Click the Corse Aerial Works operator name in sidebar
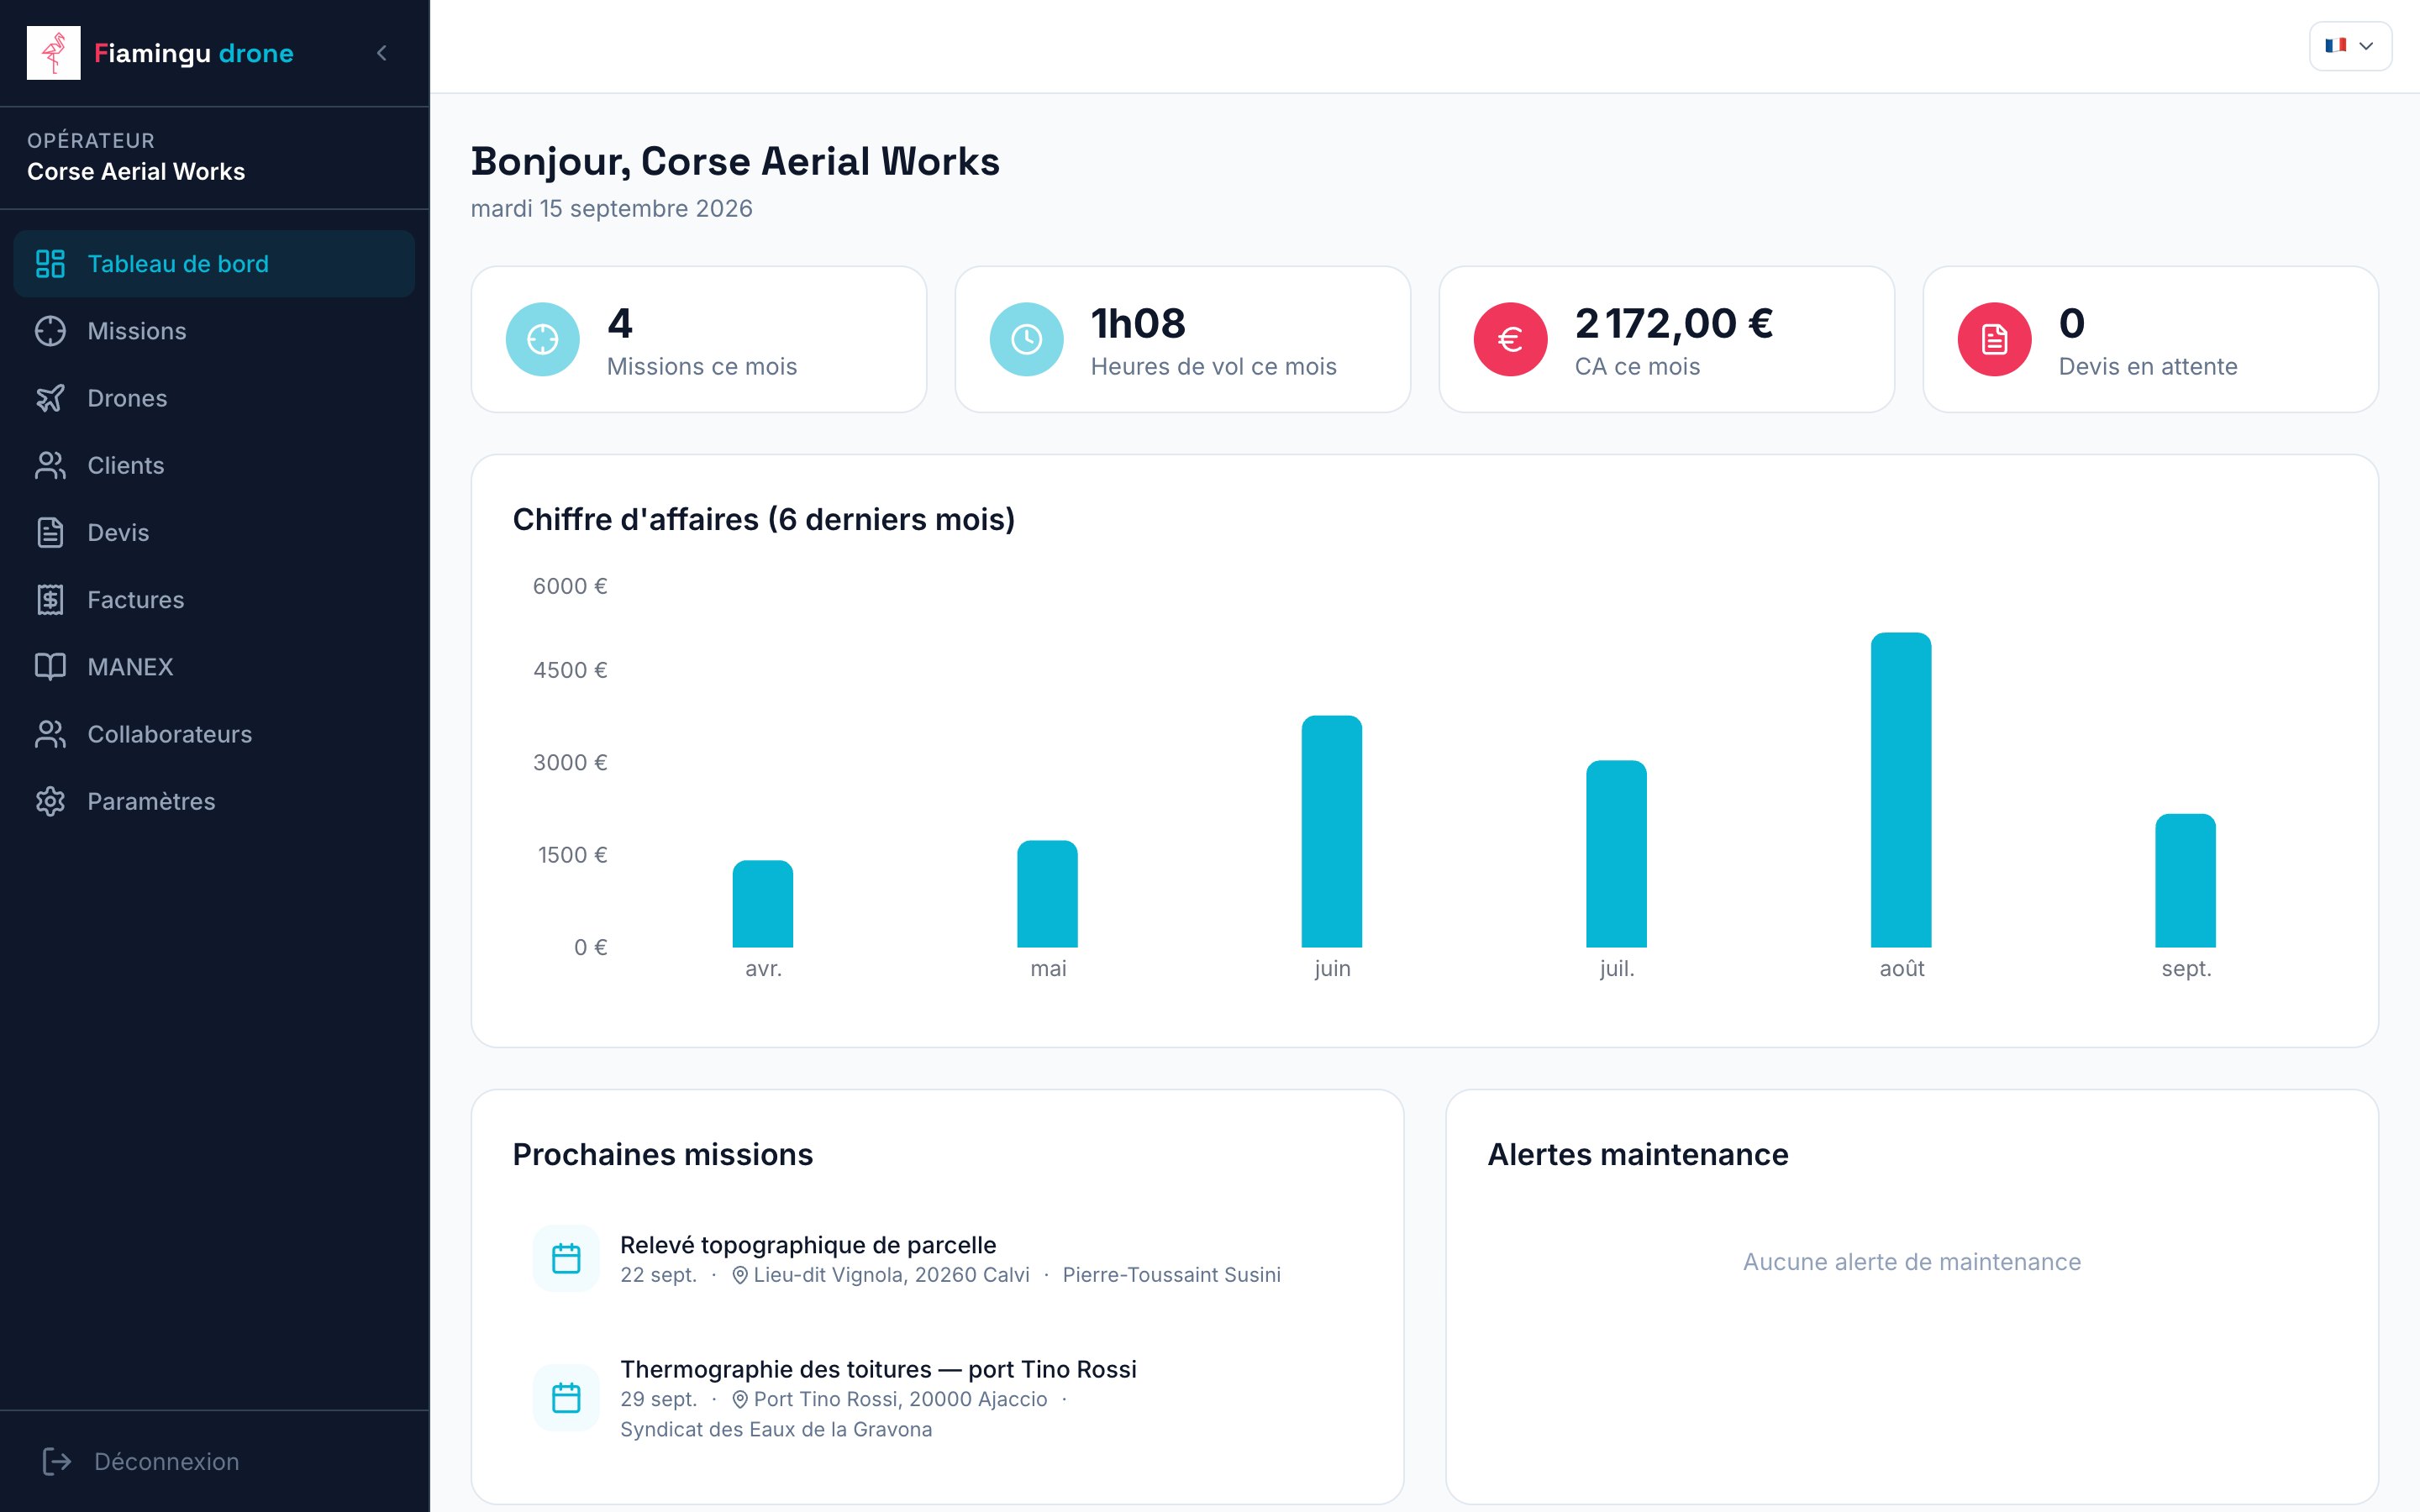The height and width of the screenshot is (1512, 2420). point(136,172)
